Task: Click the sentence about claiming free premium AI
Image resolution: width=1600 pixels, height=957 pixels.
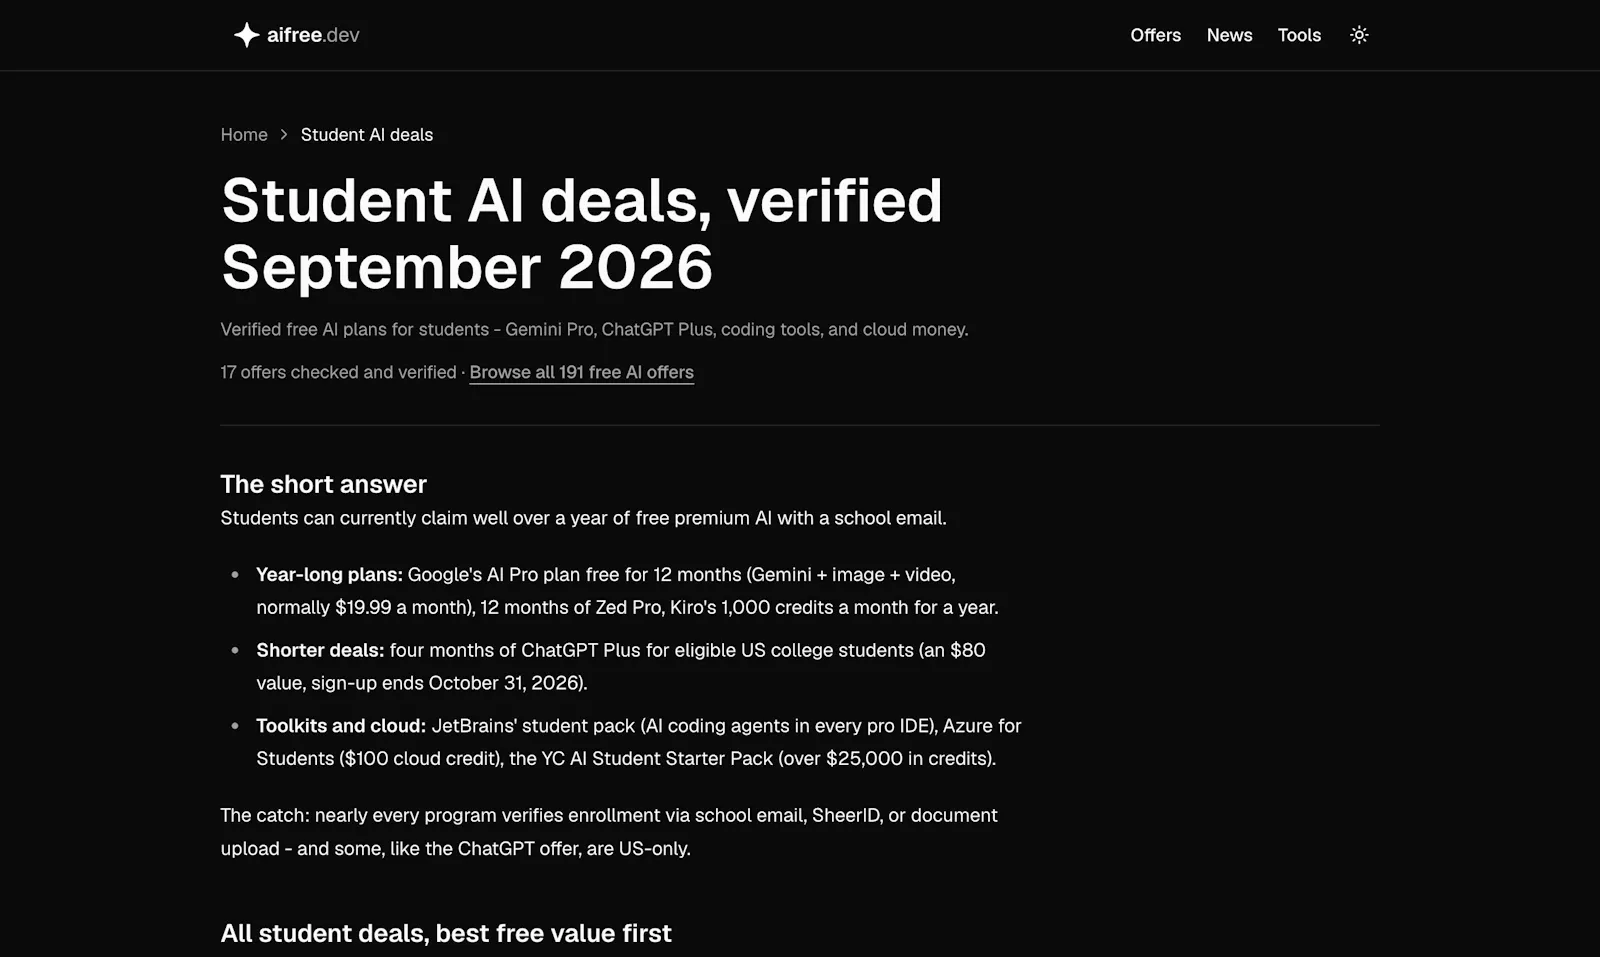Action: tap(583, 518)
